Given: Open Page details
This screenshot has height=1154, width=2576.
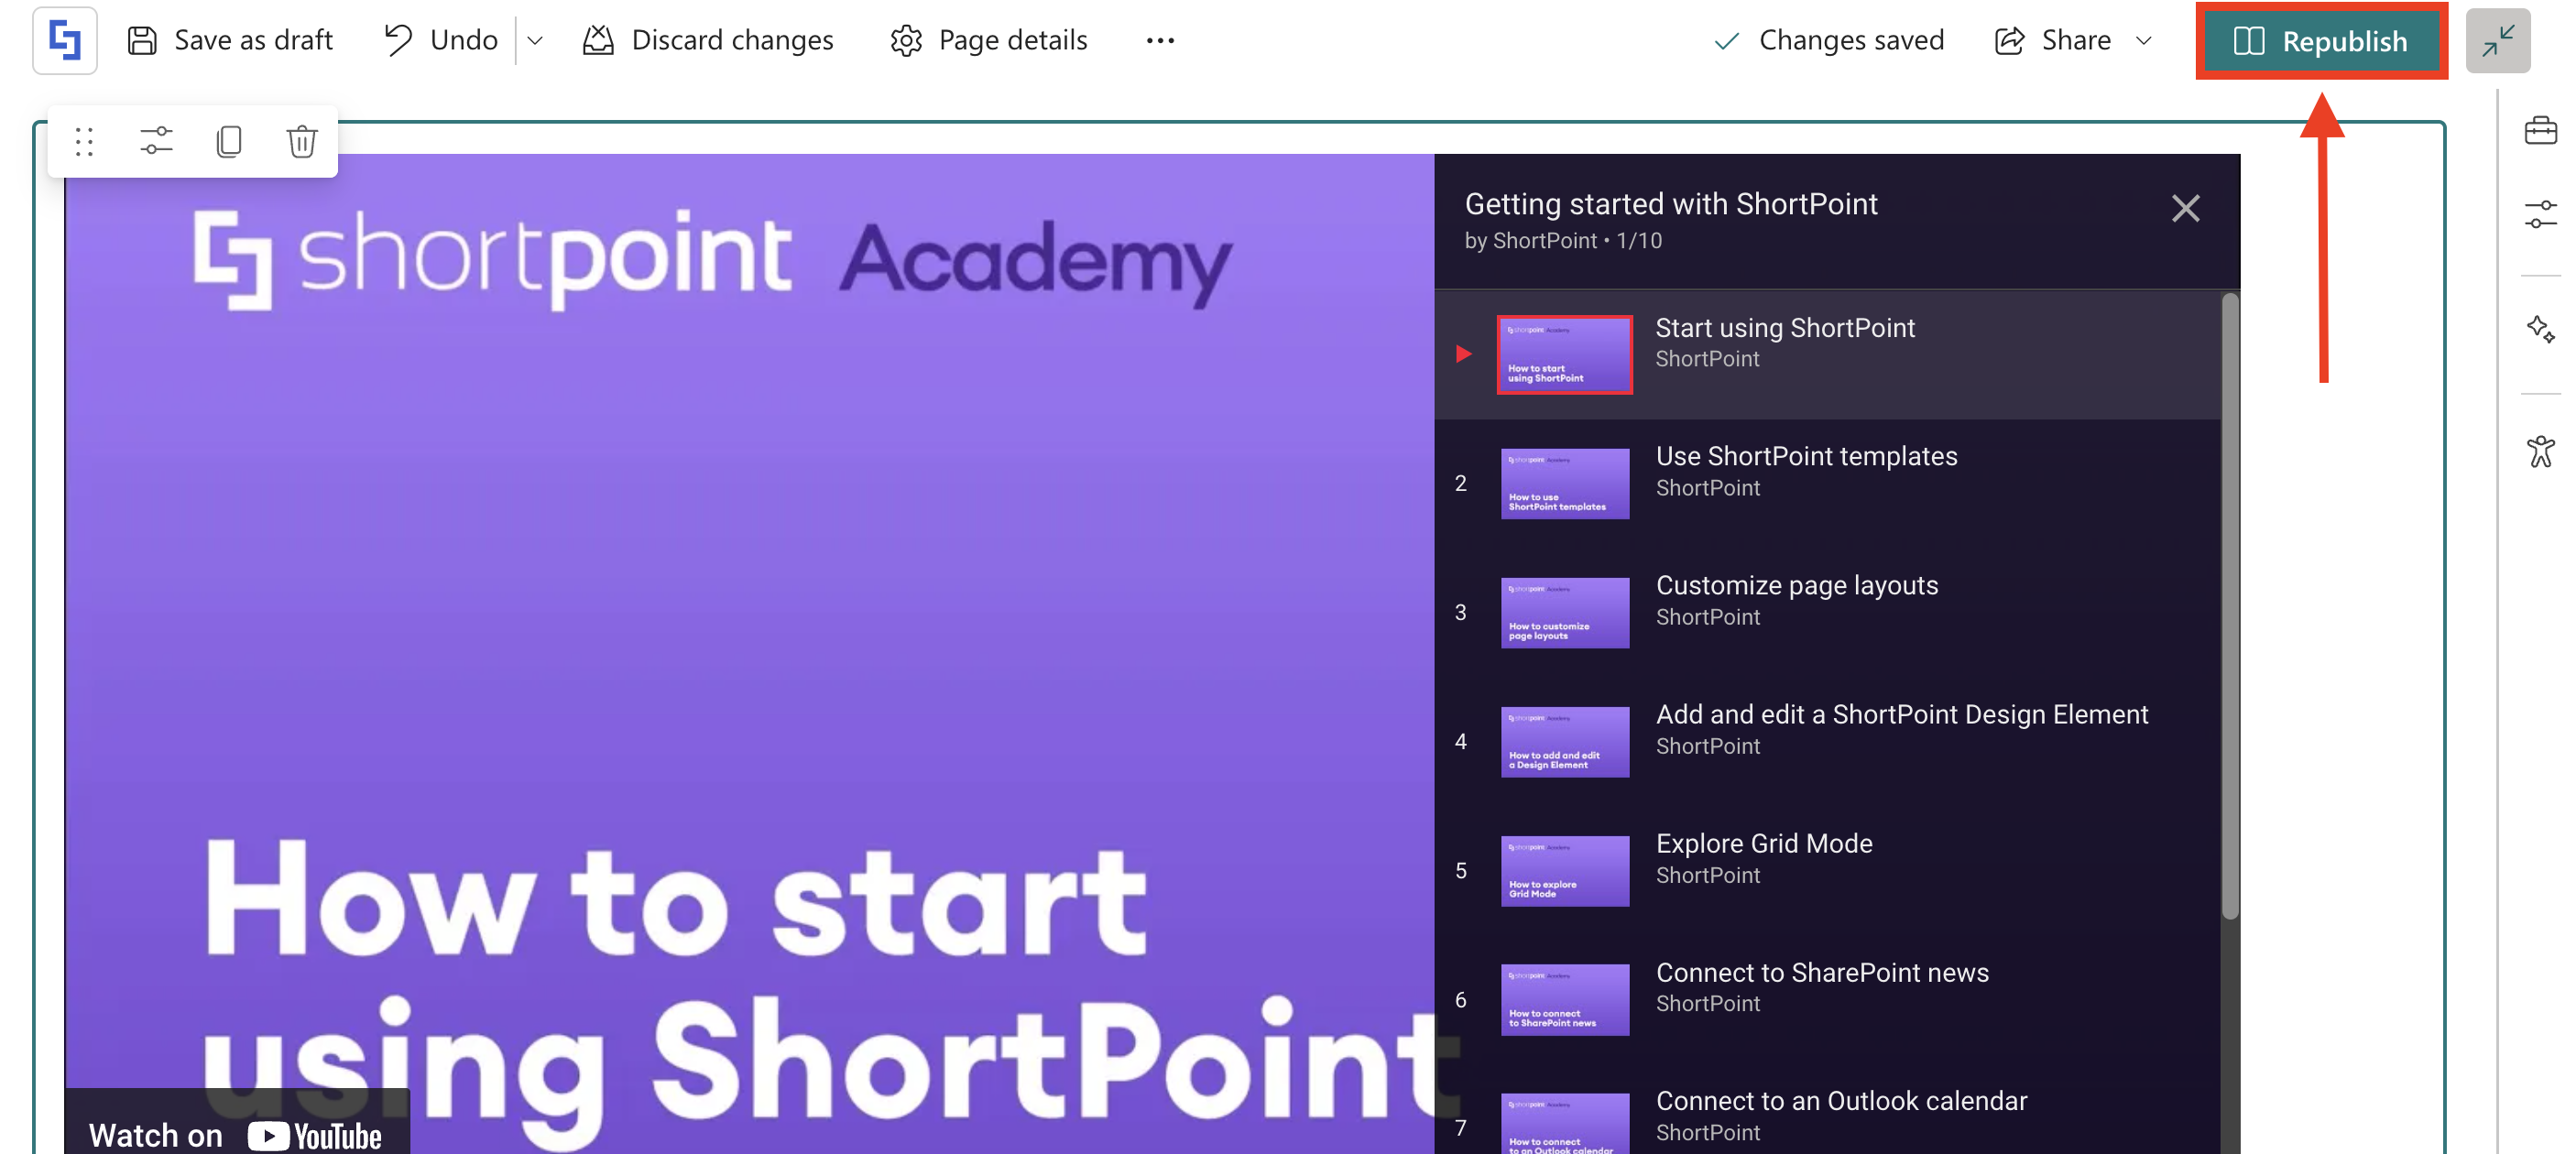Looking at the screenshot, I should tap(988, 41).
